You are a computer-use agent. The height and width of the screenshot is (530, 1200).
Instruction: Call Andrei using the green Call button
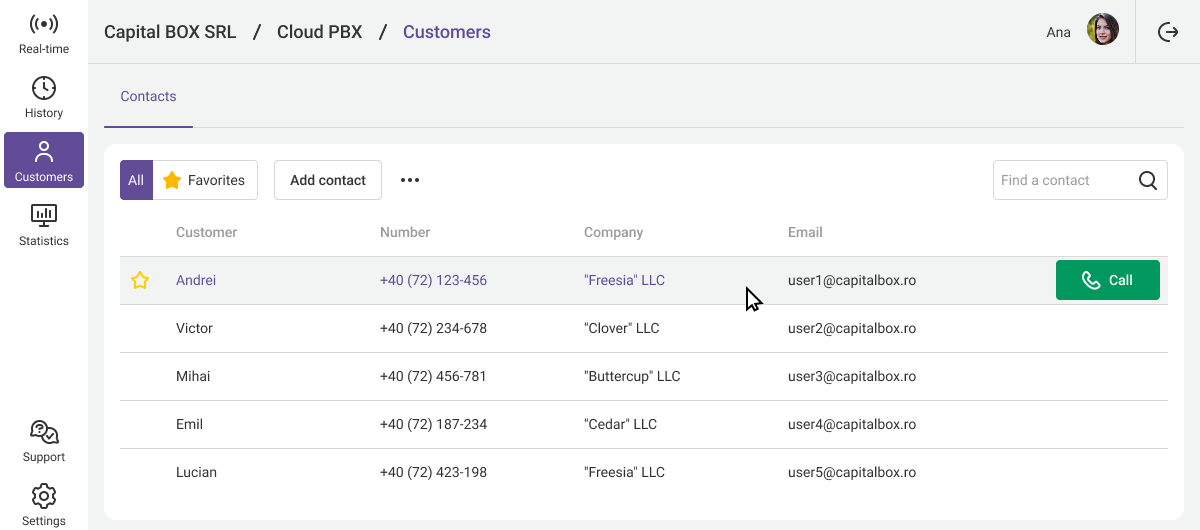coord(1107,281)
